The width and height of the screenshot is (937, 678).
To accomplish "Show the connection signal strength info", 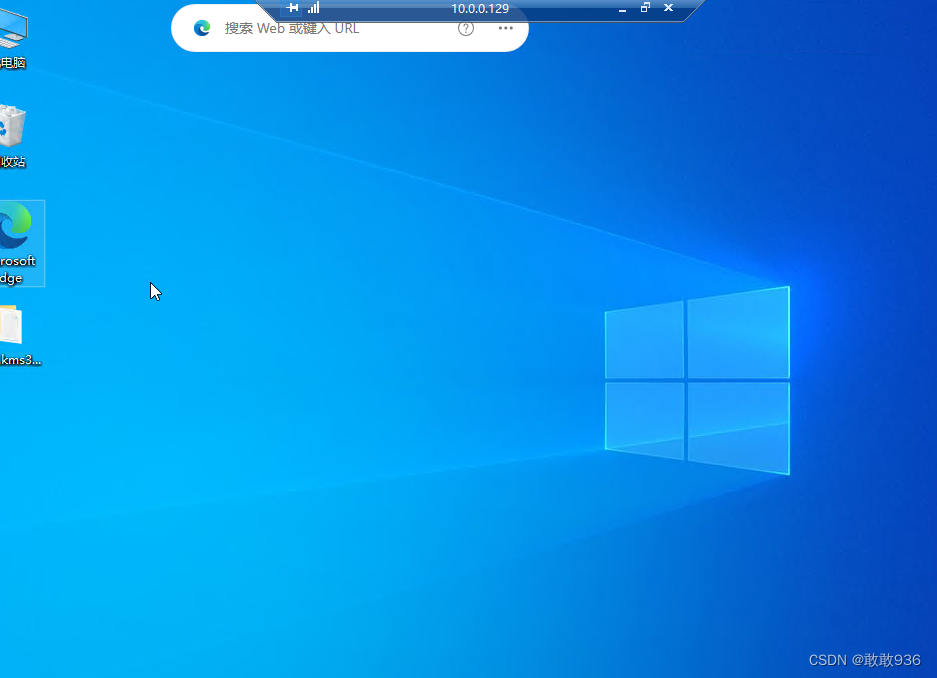I will click(x=314, y=8).
